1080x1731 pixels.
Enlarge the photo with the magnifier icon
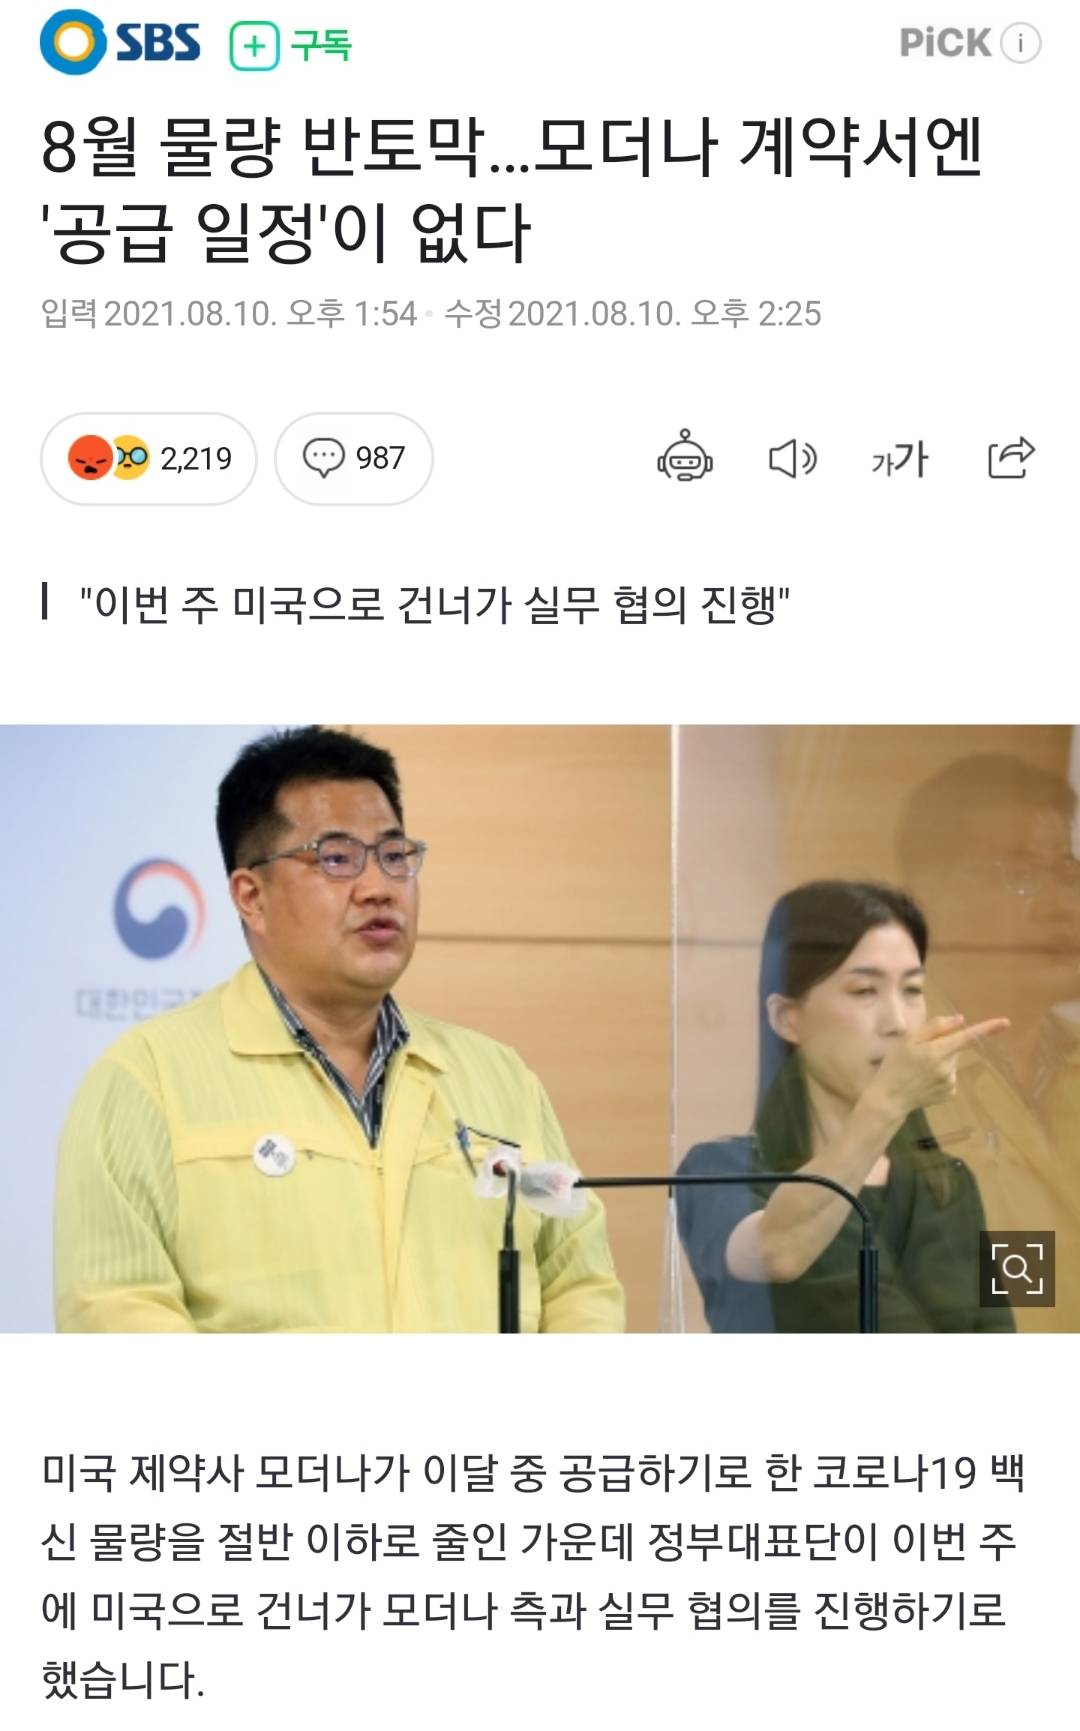[1017, 1269]
